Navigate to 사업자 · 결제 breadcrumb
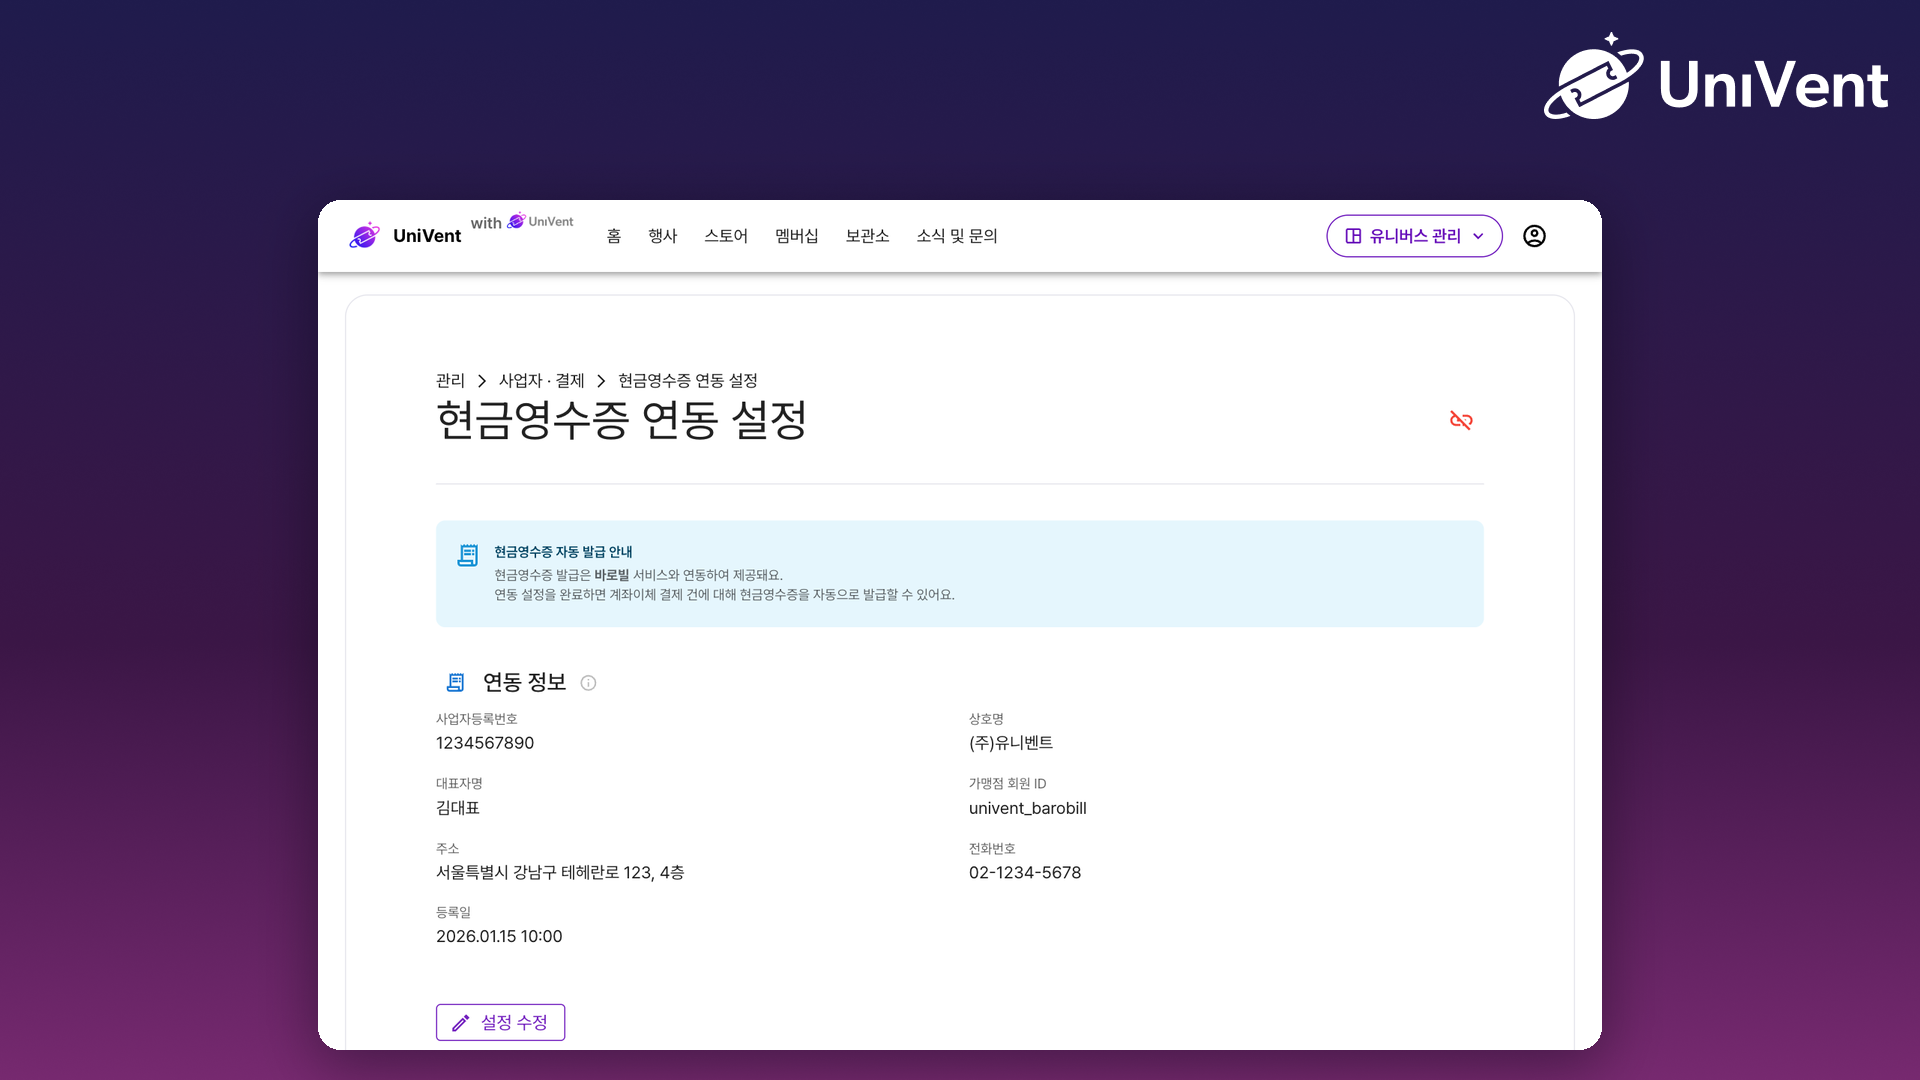The height and width of the screenshot is (1080, 1920). click(x=541, y=381)
